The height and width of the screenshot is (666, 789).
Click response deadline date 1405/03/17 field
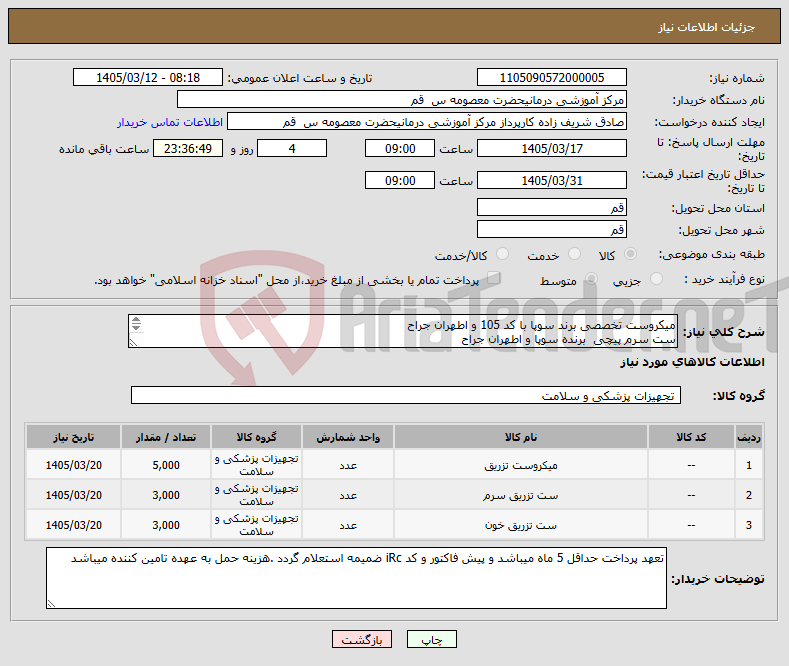click(551, 148)
